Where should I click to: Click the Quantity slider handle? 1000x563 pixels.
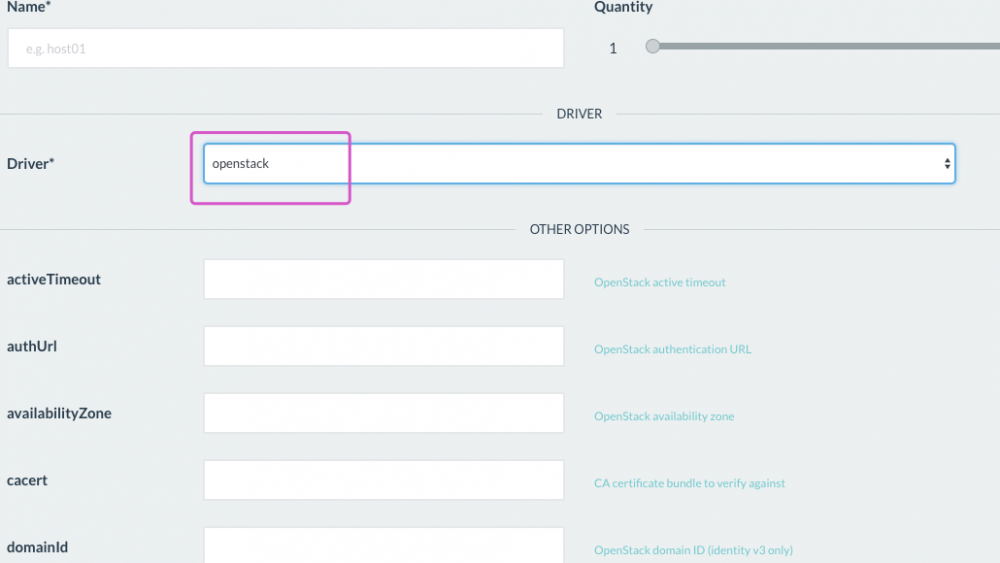[653, 46]
